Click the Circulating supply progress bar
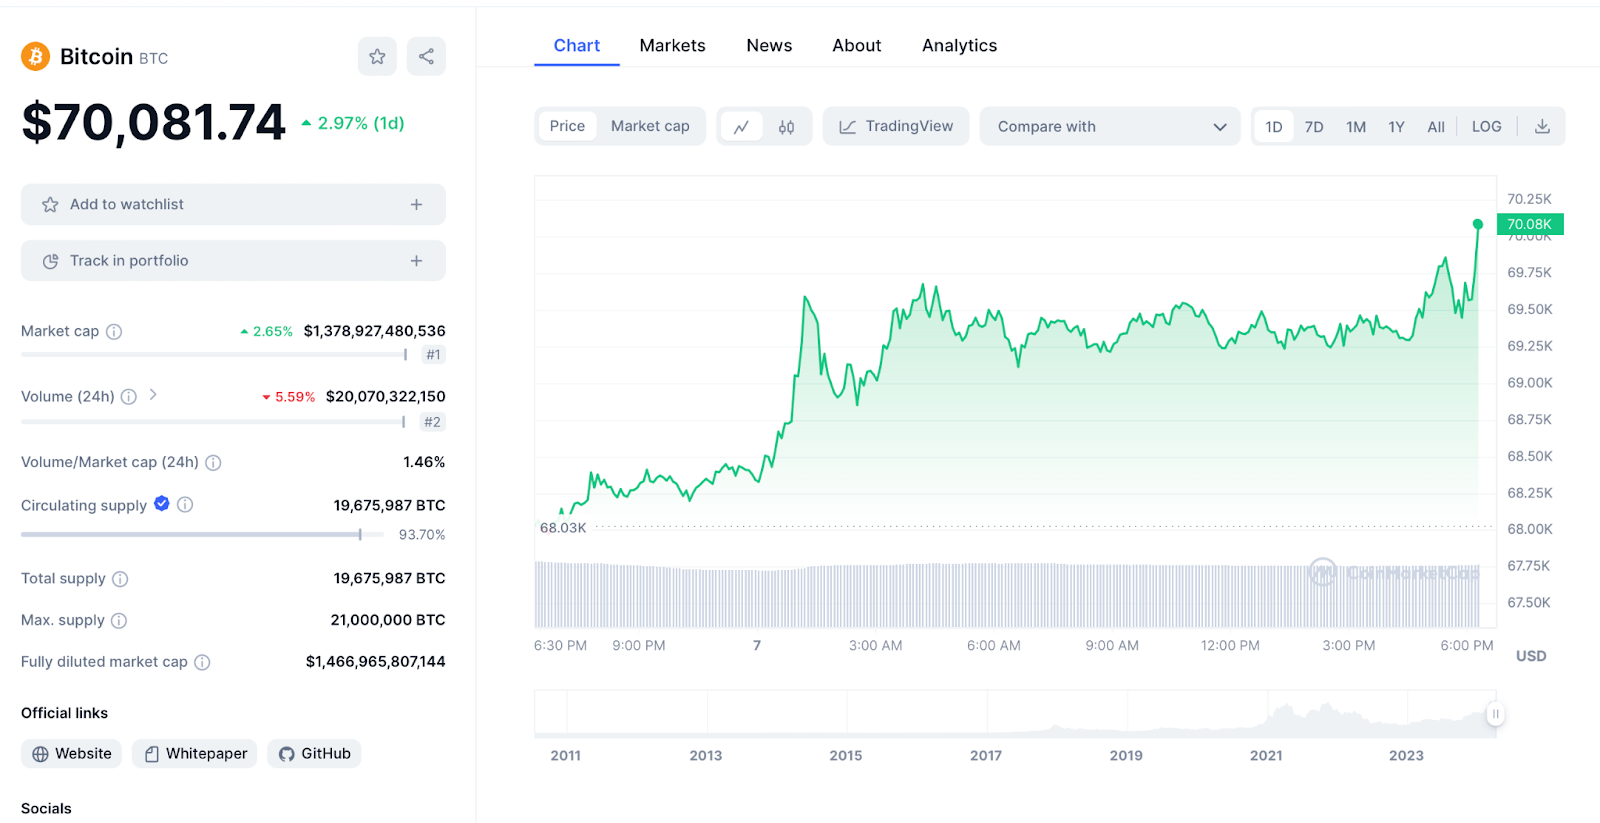The height and width of the screenshot is (823, 1600). [x=202, y=535]
